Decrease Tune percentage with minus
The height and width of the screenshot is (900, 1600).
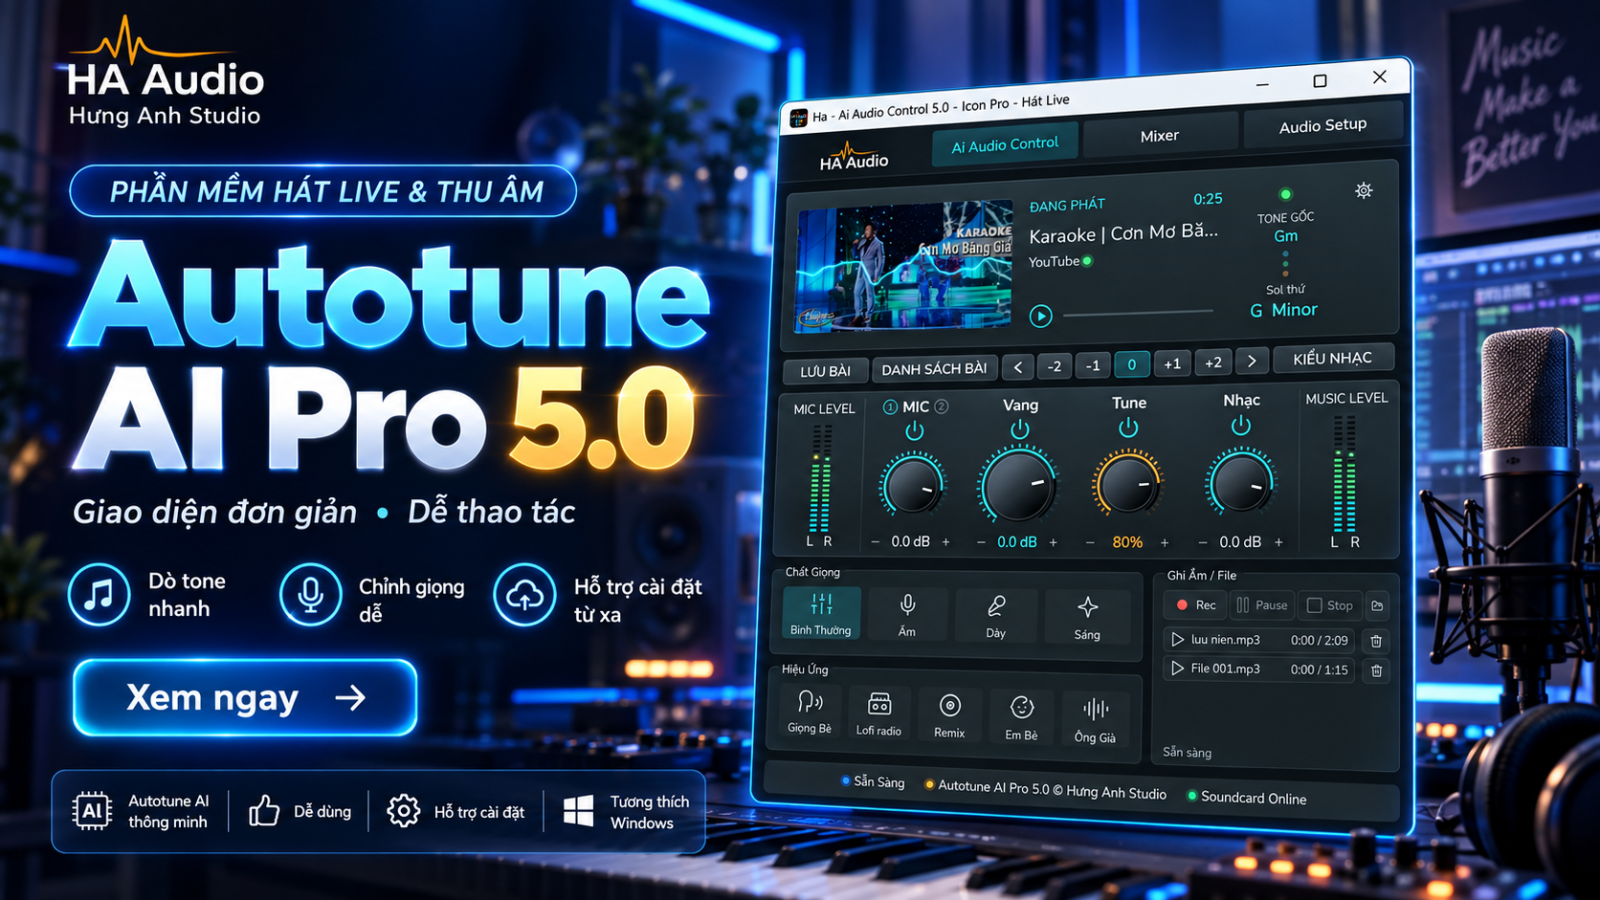point(1090,542)
